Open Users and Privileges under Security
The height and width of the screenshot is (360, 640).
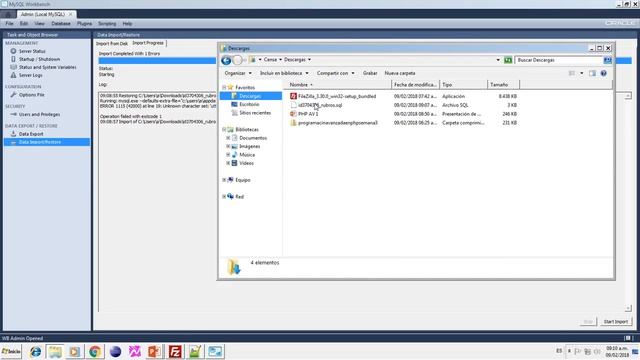pos(39,114)
